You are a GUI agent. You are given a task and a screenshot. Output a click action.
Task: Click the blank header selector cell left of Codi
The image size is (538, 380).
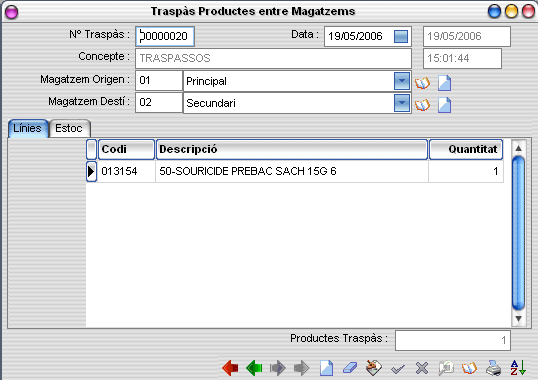[x=92, y=150]
